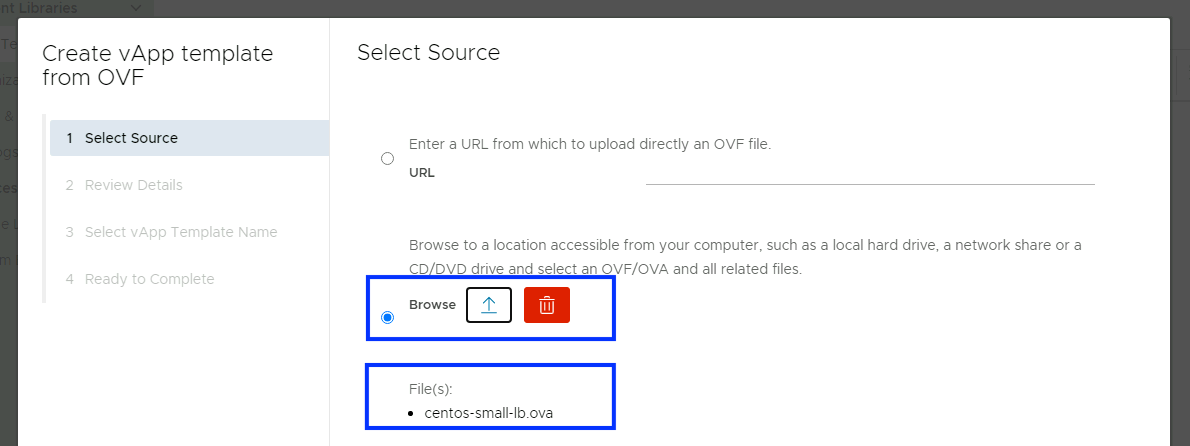Jump to Select vApp Template Name step
This screenshot has height=446, width=1190.
pyautogui.click(x=180, y=232)
